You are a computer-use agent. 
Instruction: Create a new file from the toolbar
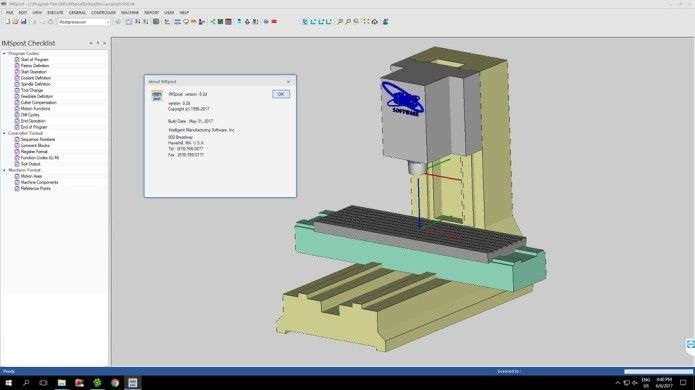[x=8, y=22]
